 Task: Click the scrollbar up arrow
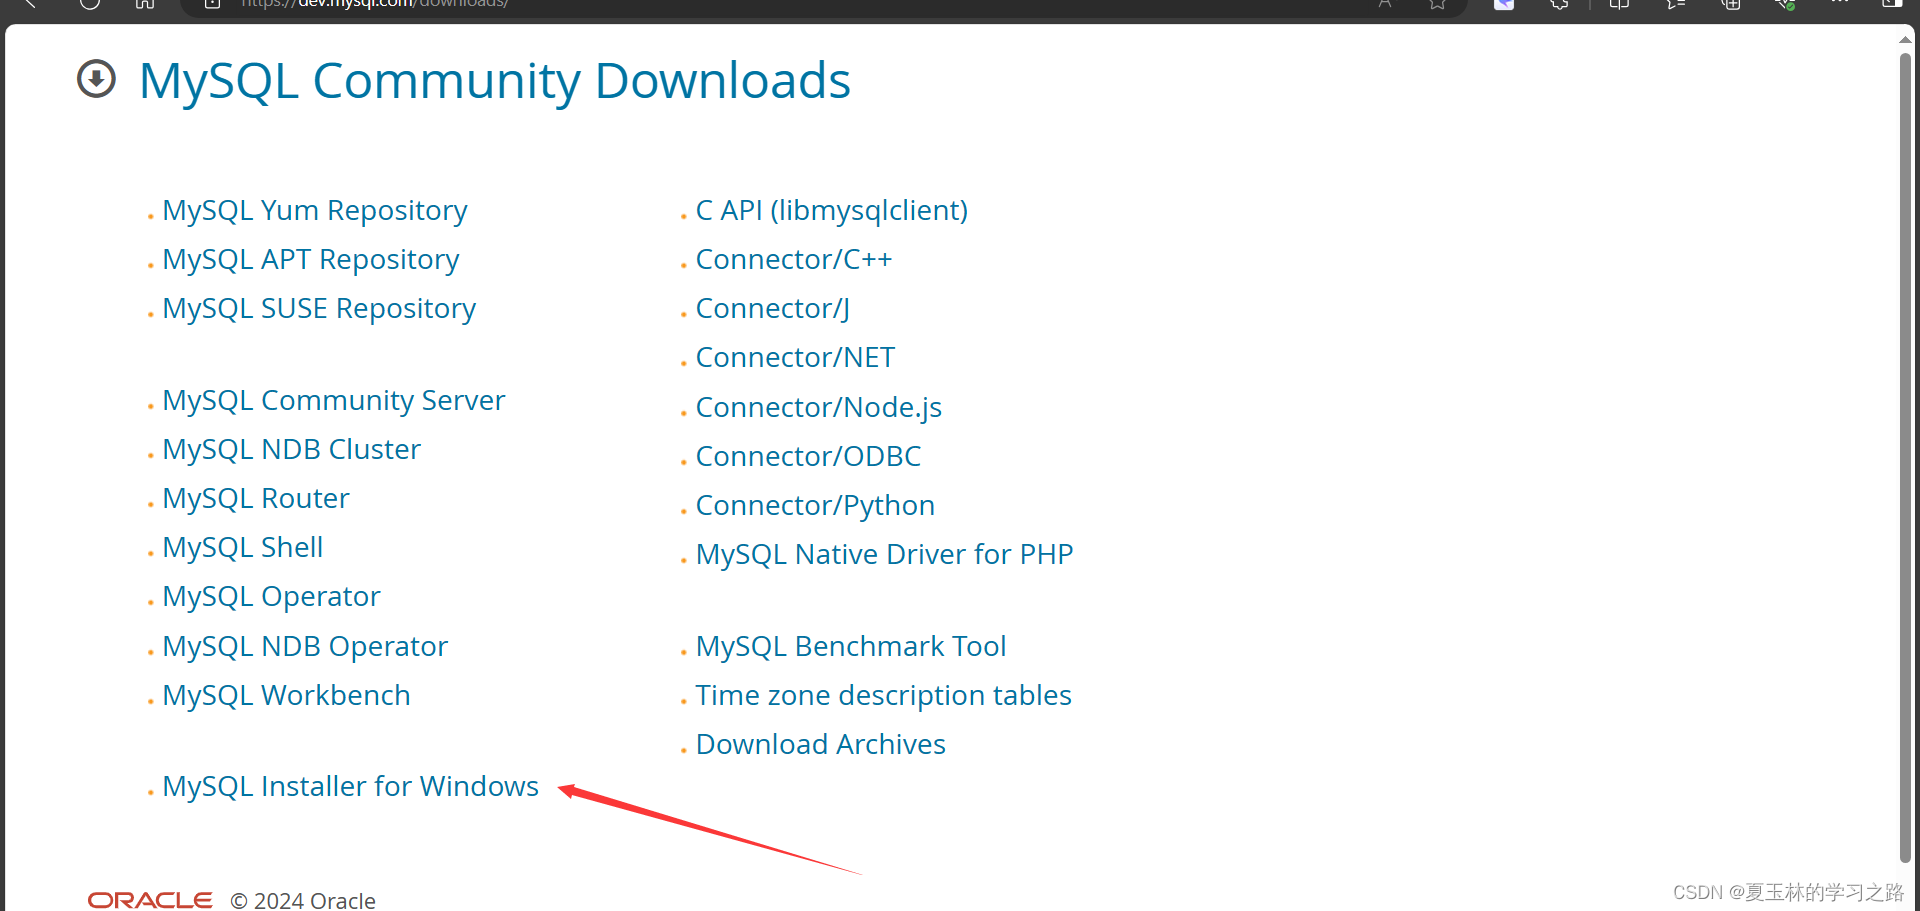1905,39
